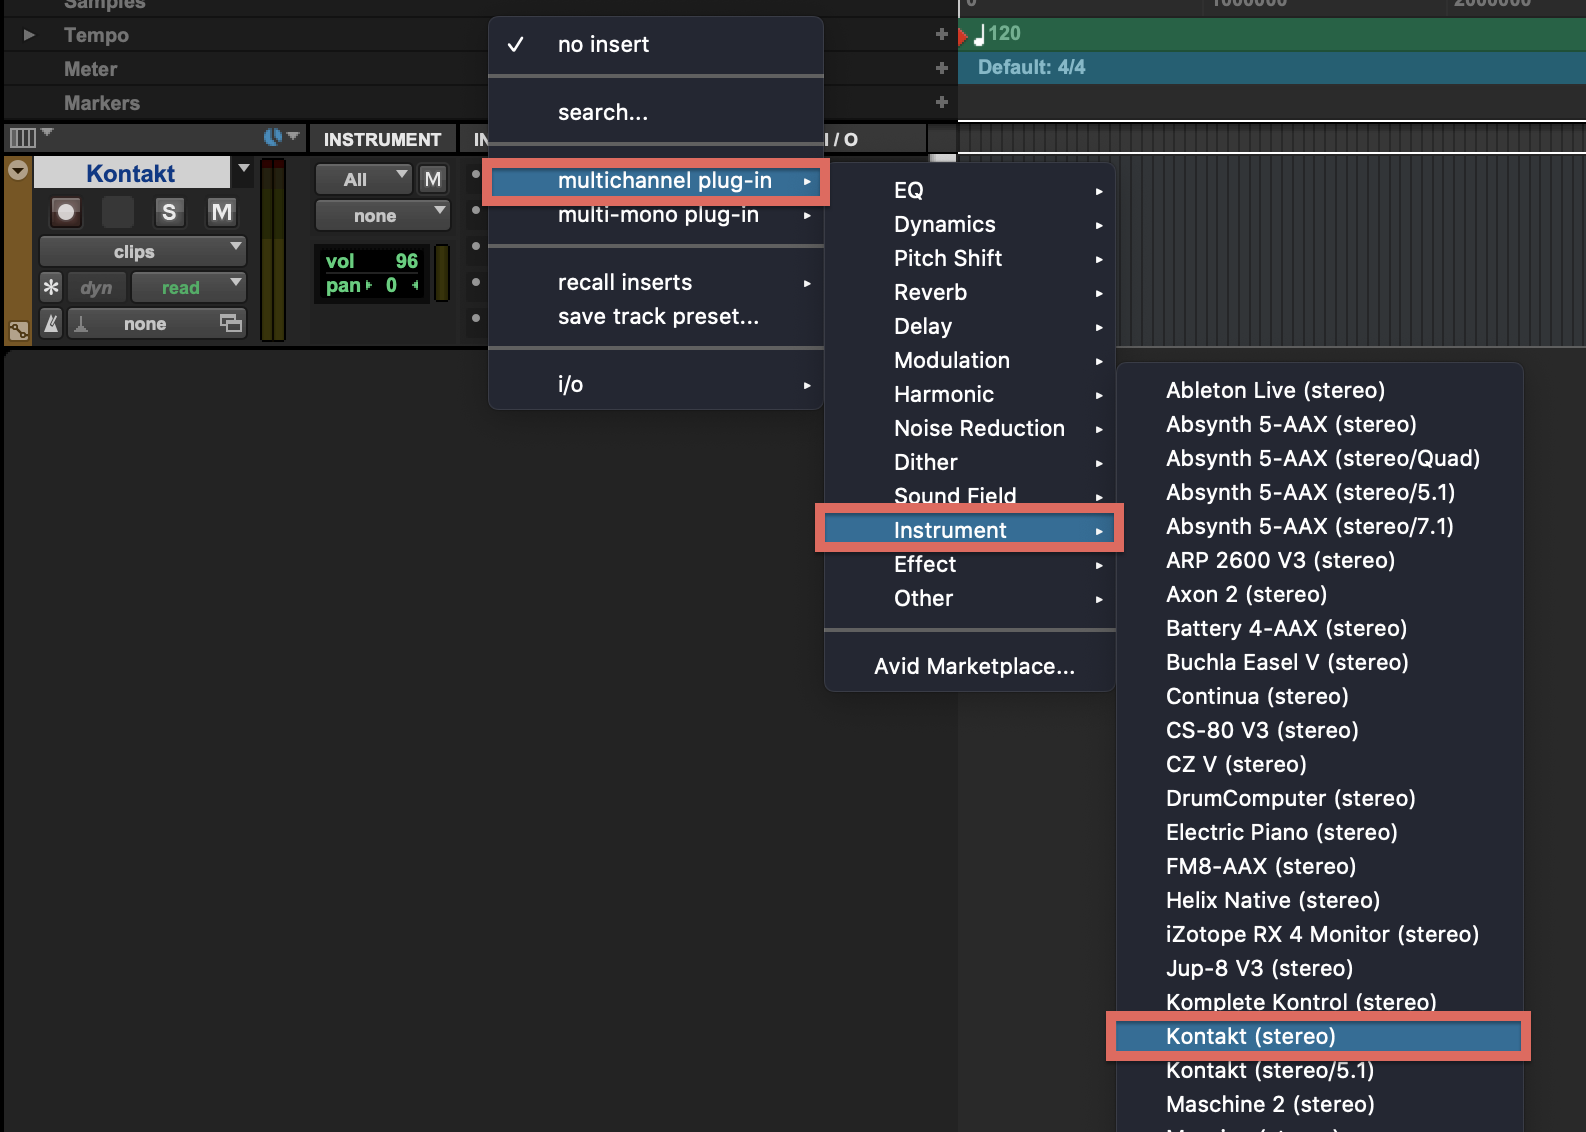Click the track automation lane icon
This screenshot has height=1132, width=1586.
[18, 331]
